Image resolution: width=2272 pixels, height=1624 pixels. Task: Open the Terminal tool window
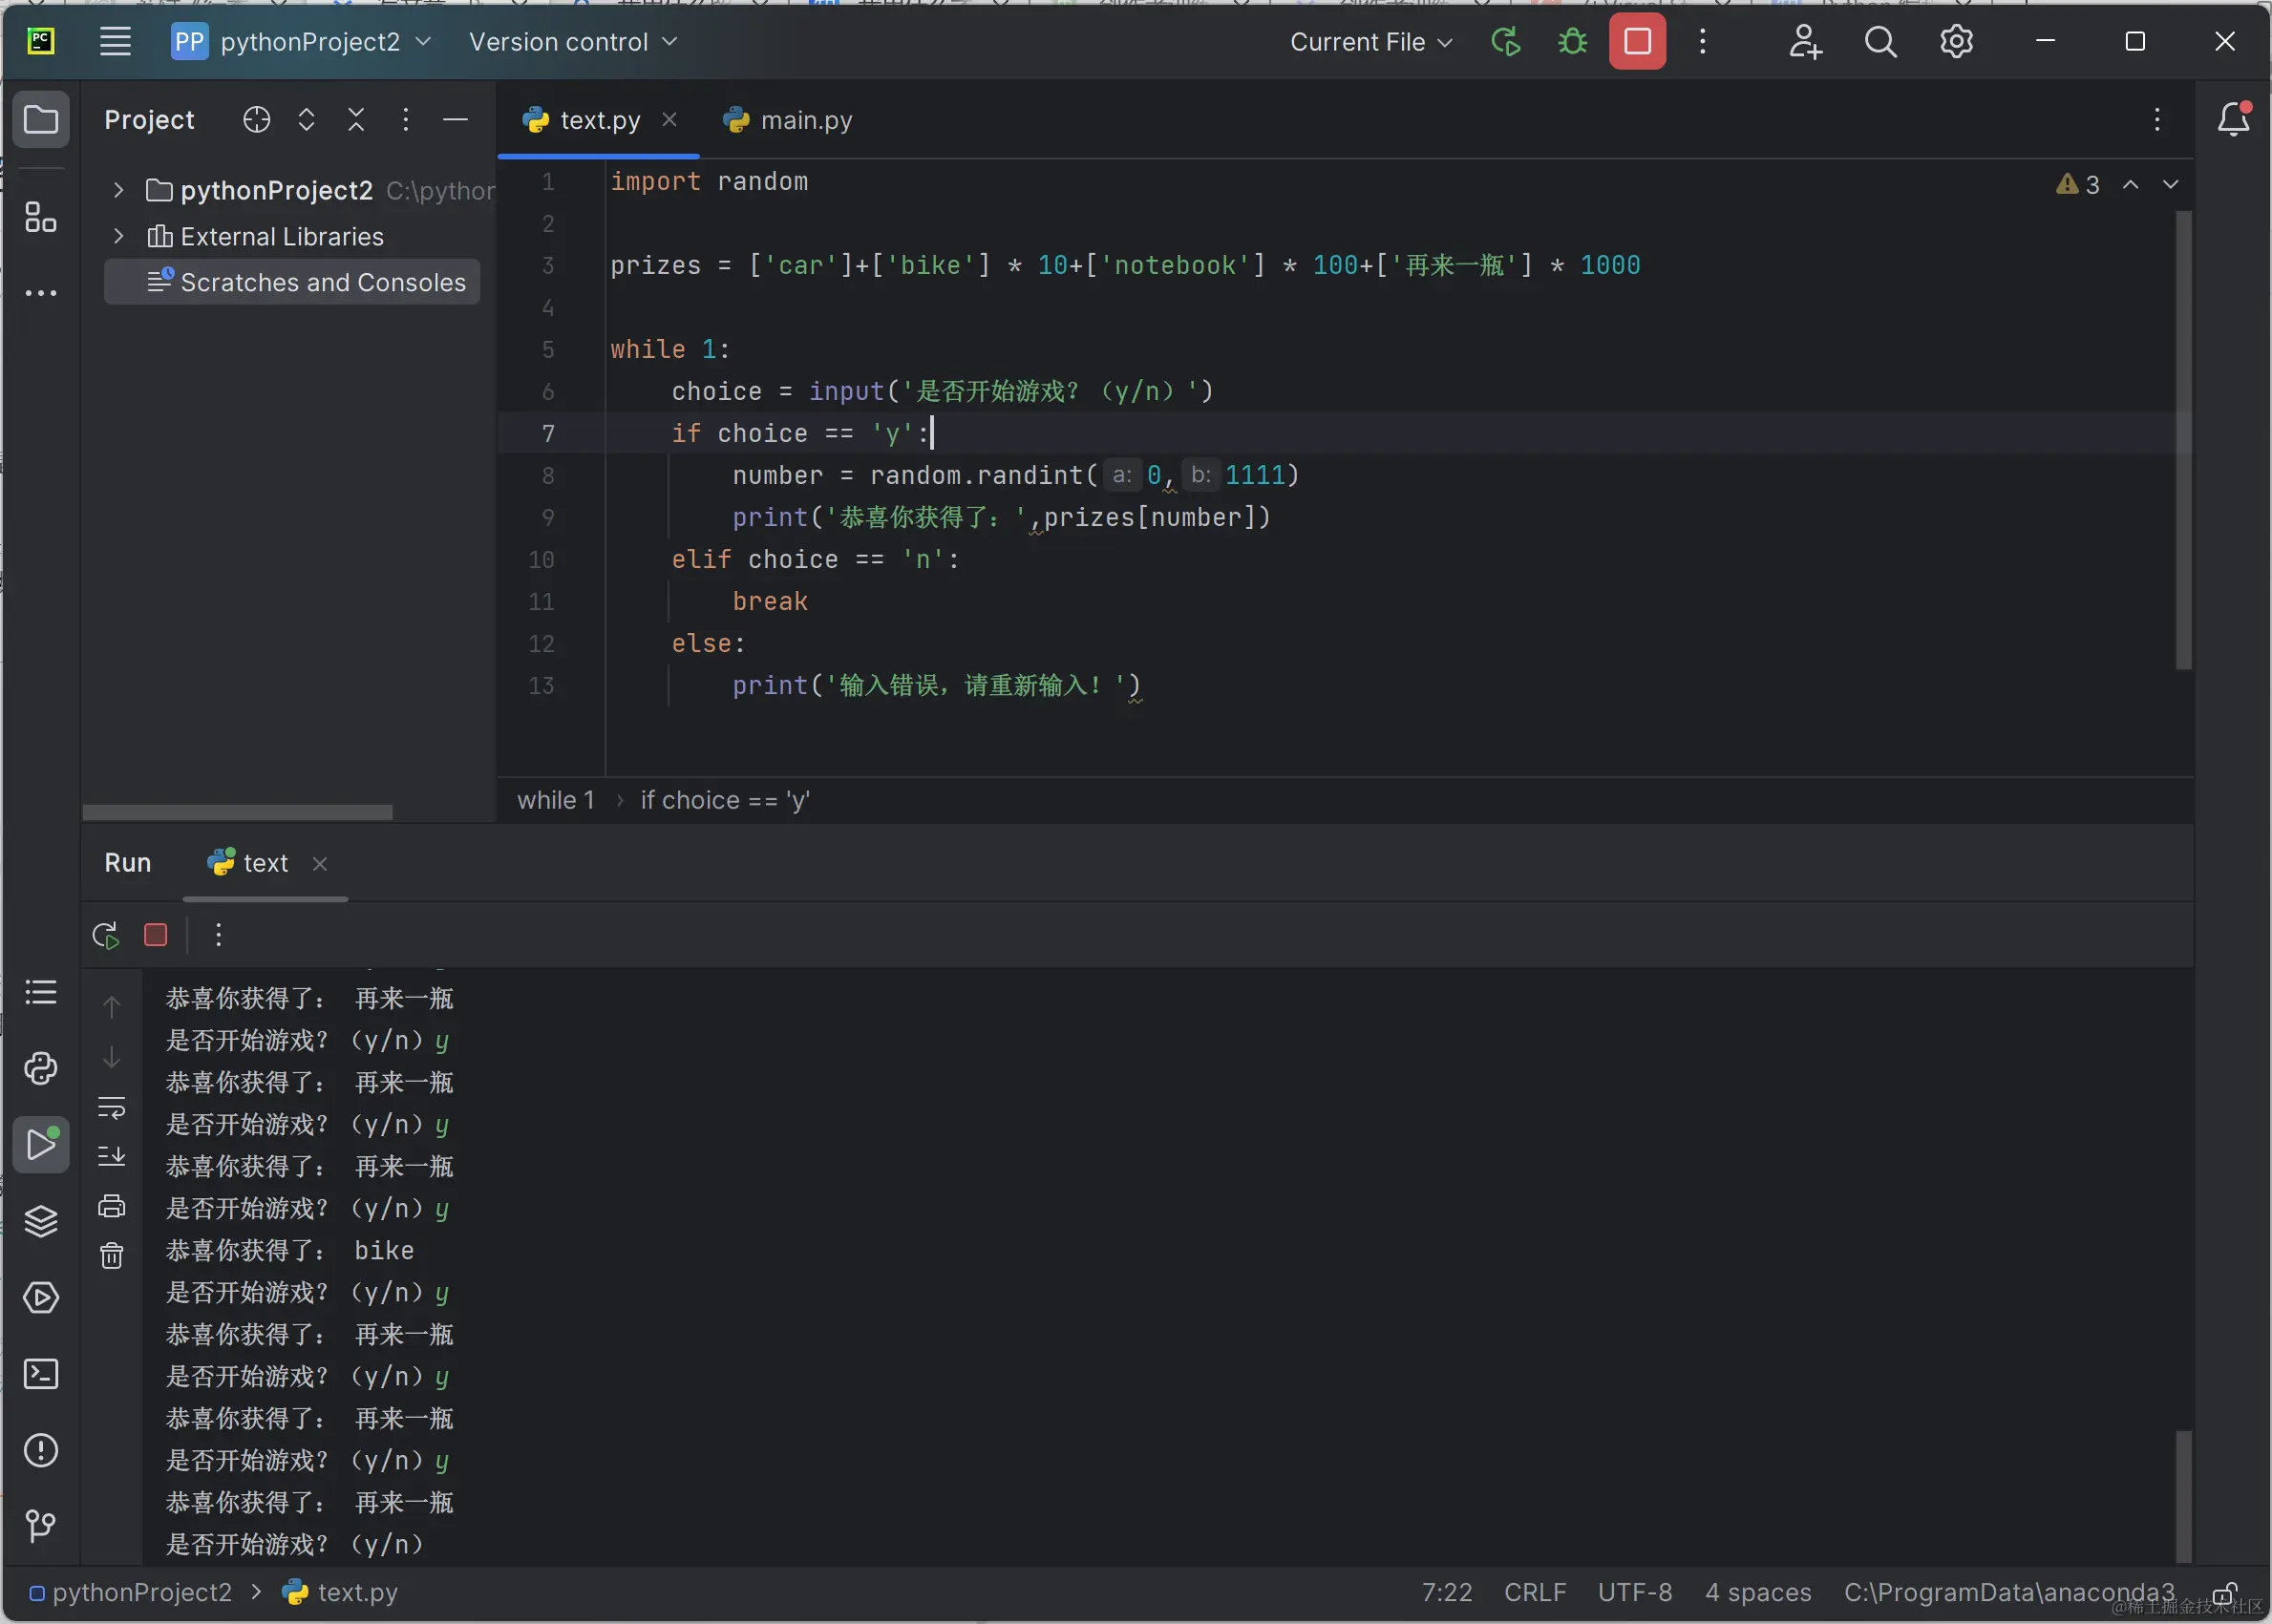pyautogui.click(x=41, y=1374)
